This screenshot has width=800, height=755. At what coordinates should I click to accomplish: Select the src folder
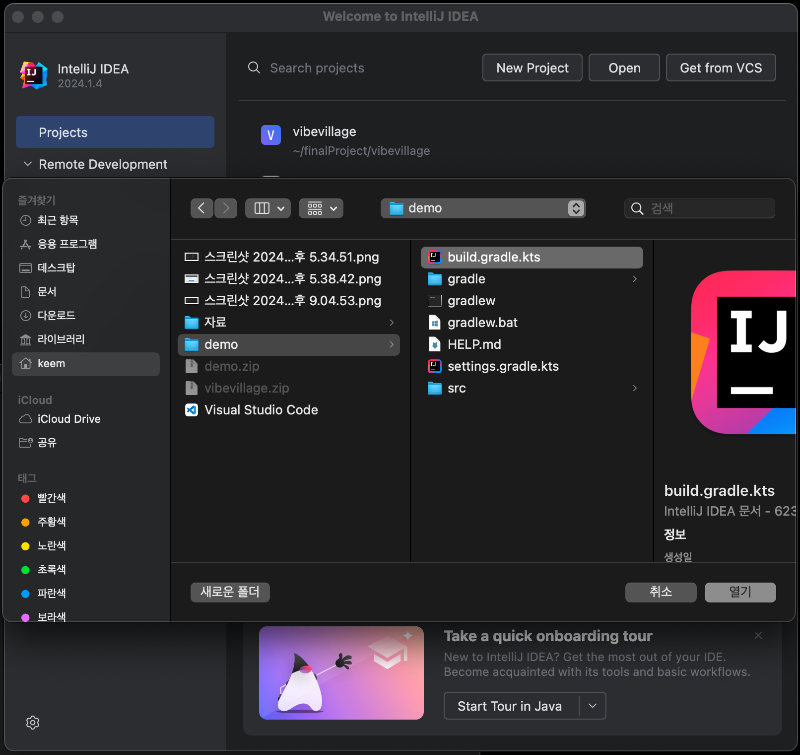point(532,388)
